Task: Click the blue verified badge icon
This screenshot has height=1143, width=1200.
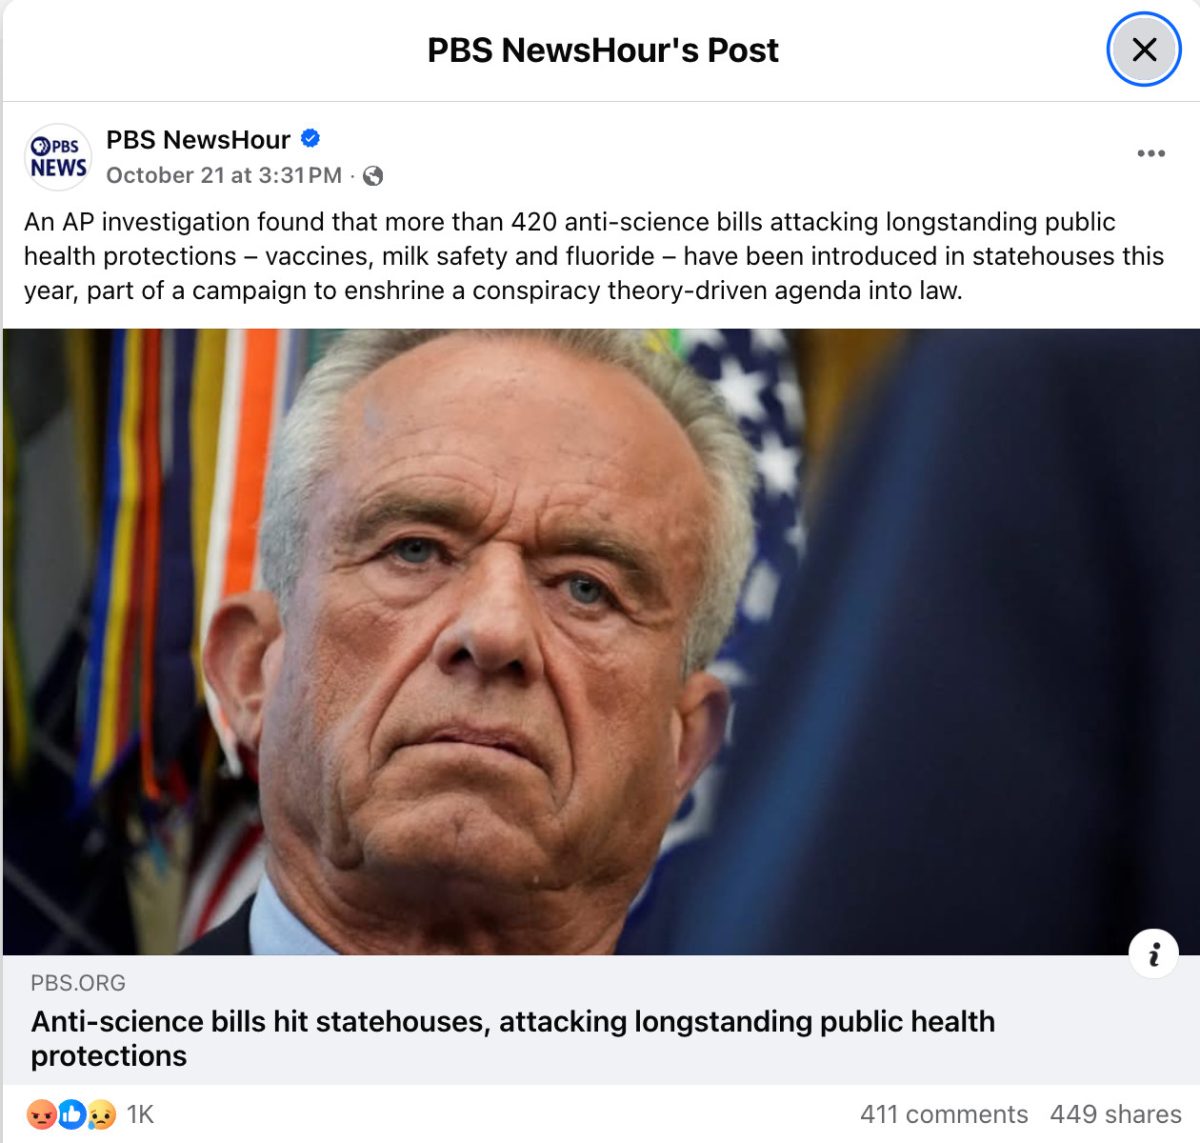Action: tap(310, 139)
